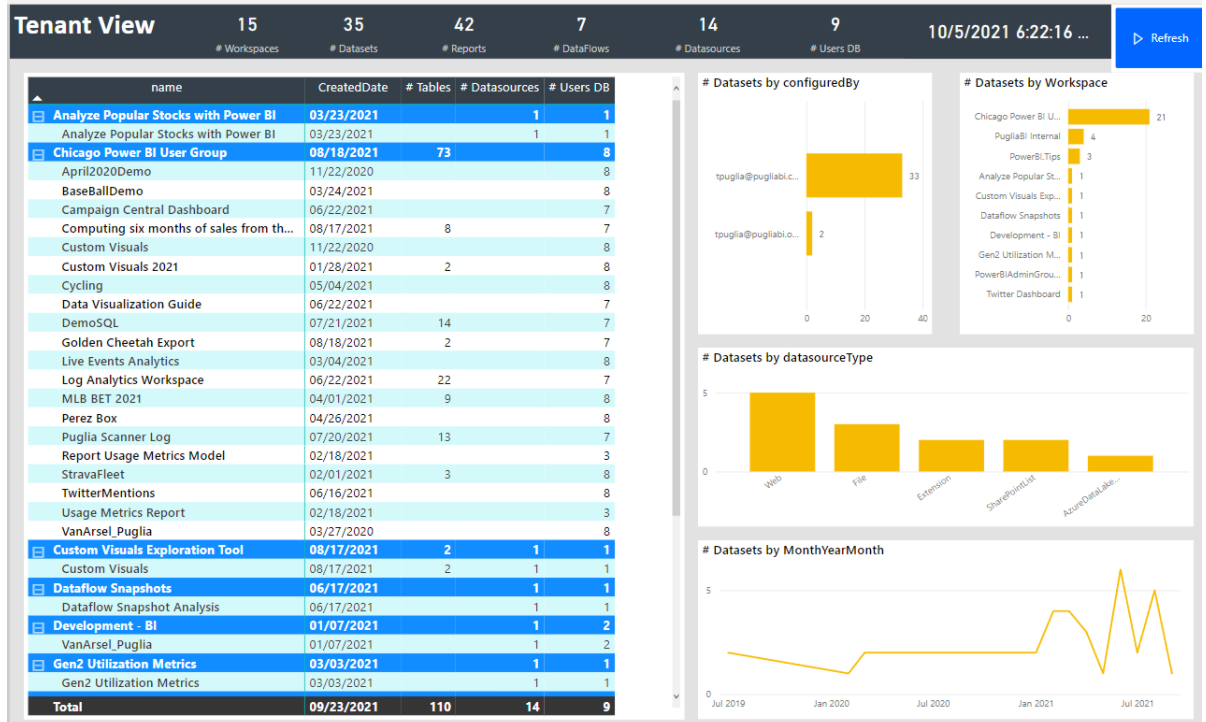
Task: Select Data Visualization Guide row
Action: [x=321, y=304]
